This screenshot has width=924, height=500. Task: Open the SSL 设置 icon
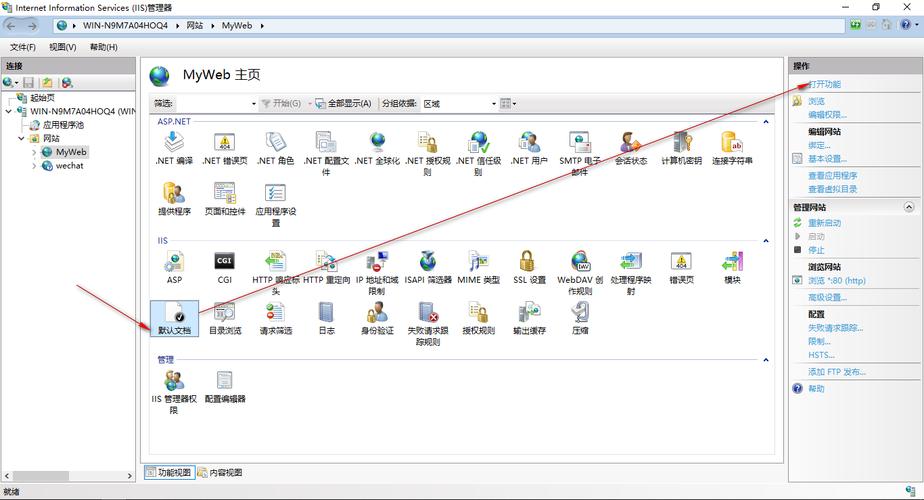click(529, 263)
